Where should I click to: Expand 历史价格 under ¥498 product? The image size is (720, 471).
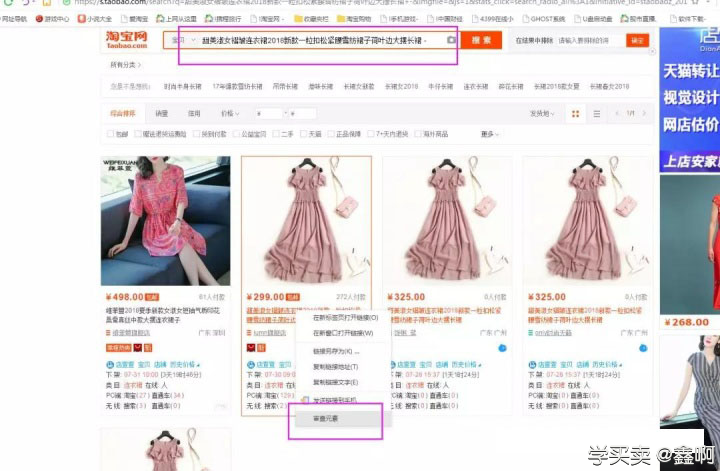[x=185, y=364]
